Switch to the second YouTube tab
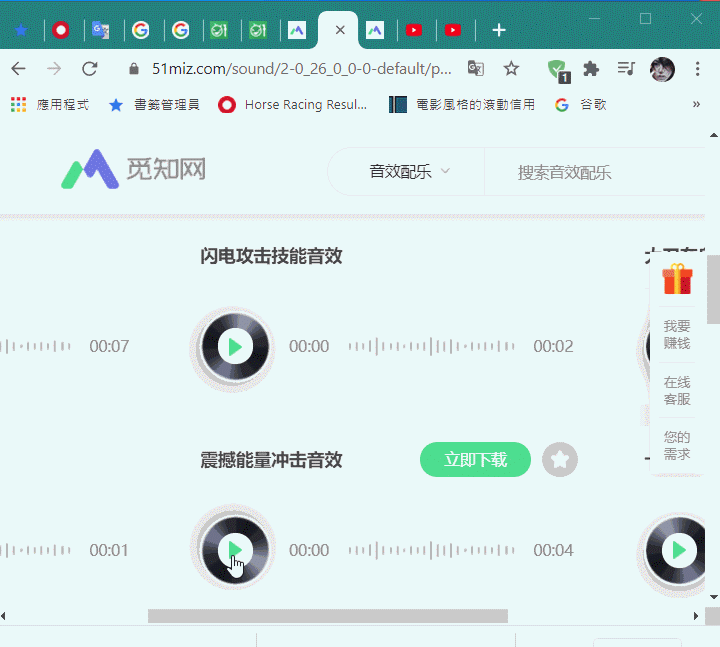 [453, 30]
